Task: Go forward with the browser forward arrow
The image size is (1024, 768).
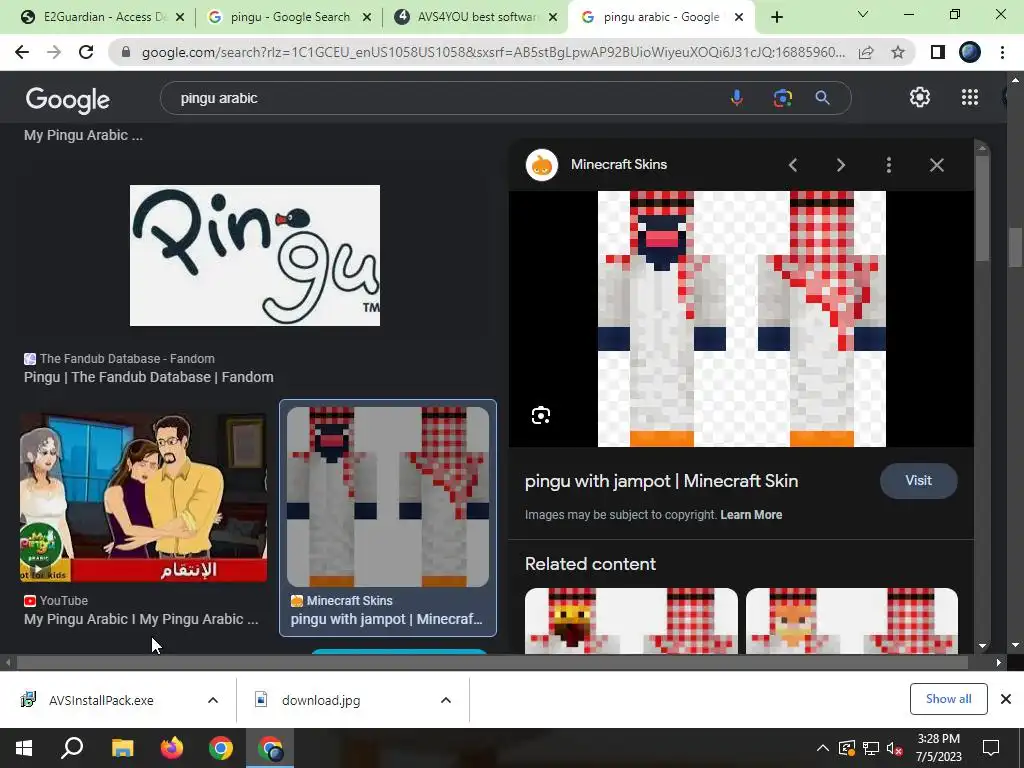Action: pyautogui.click(x=54, y=52)
